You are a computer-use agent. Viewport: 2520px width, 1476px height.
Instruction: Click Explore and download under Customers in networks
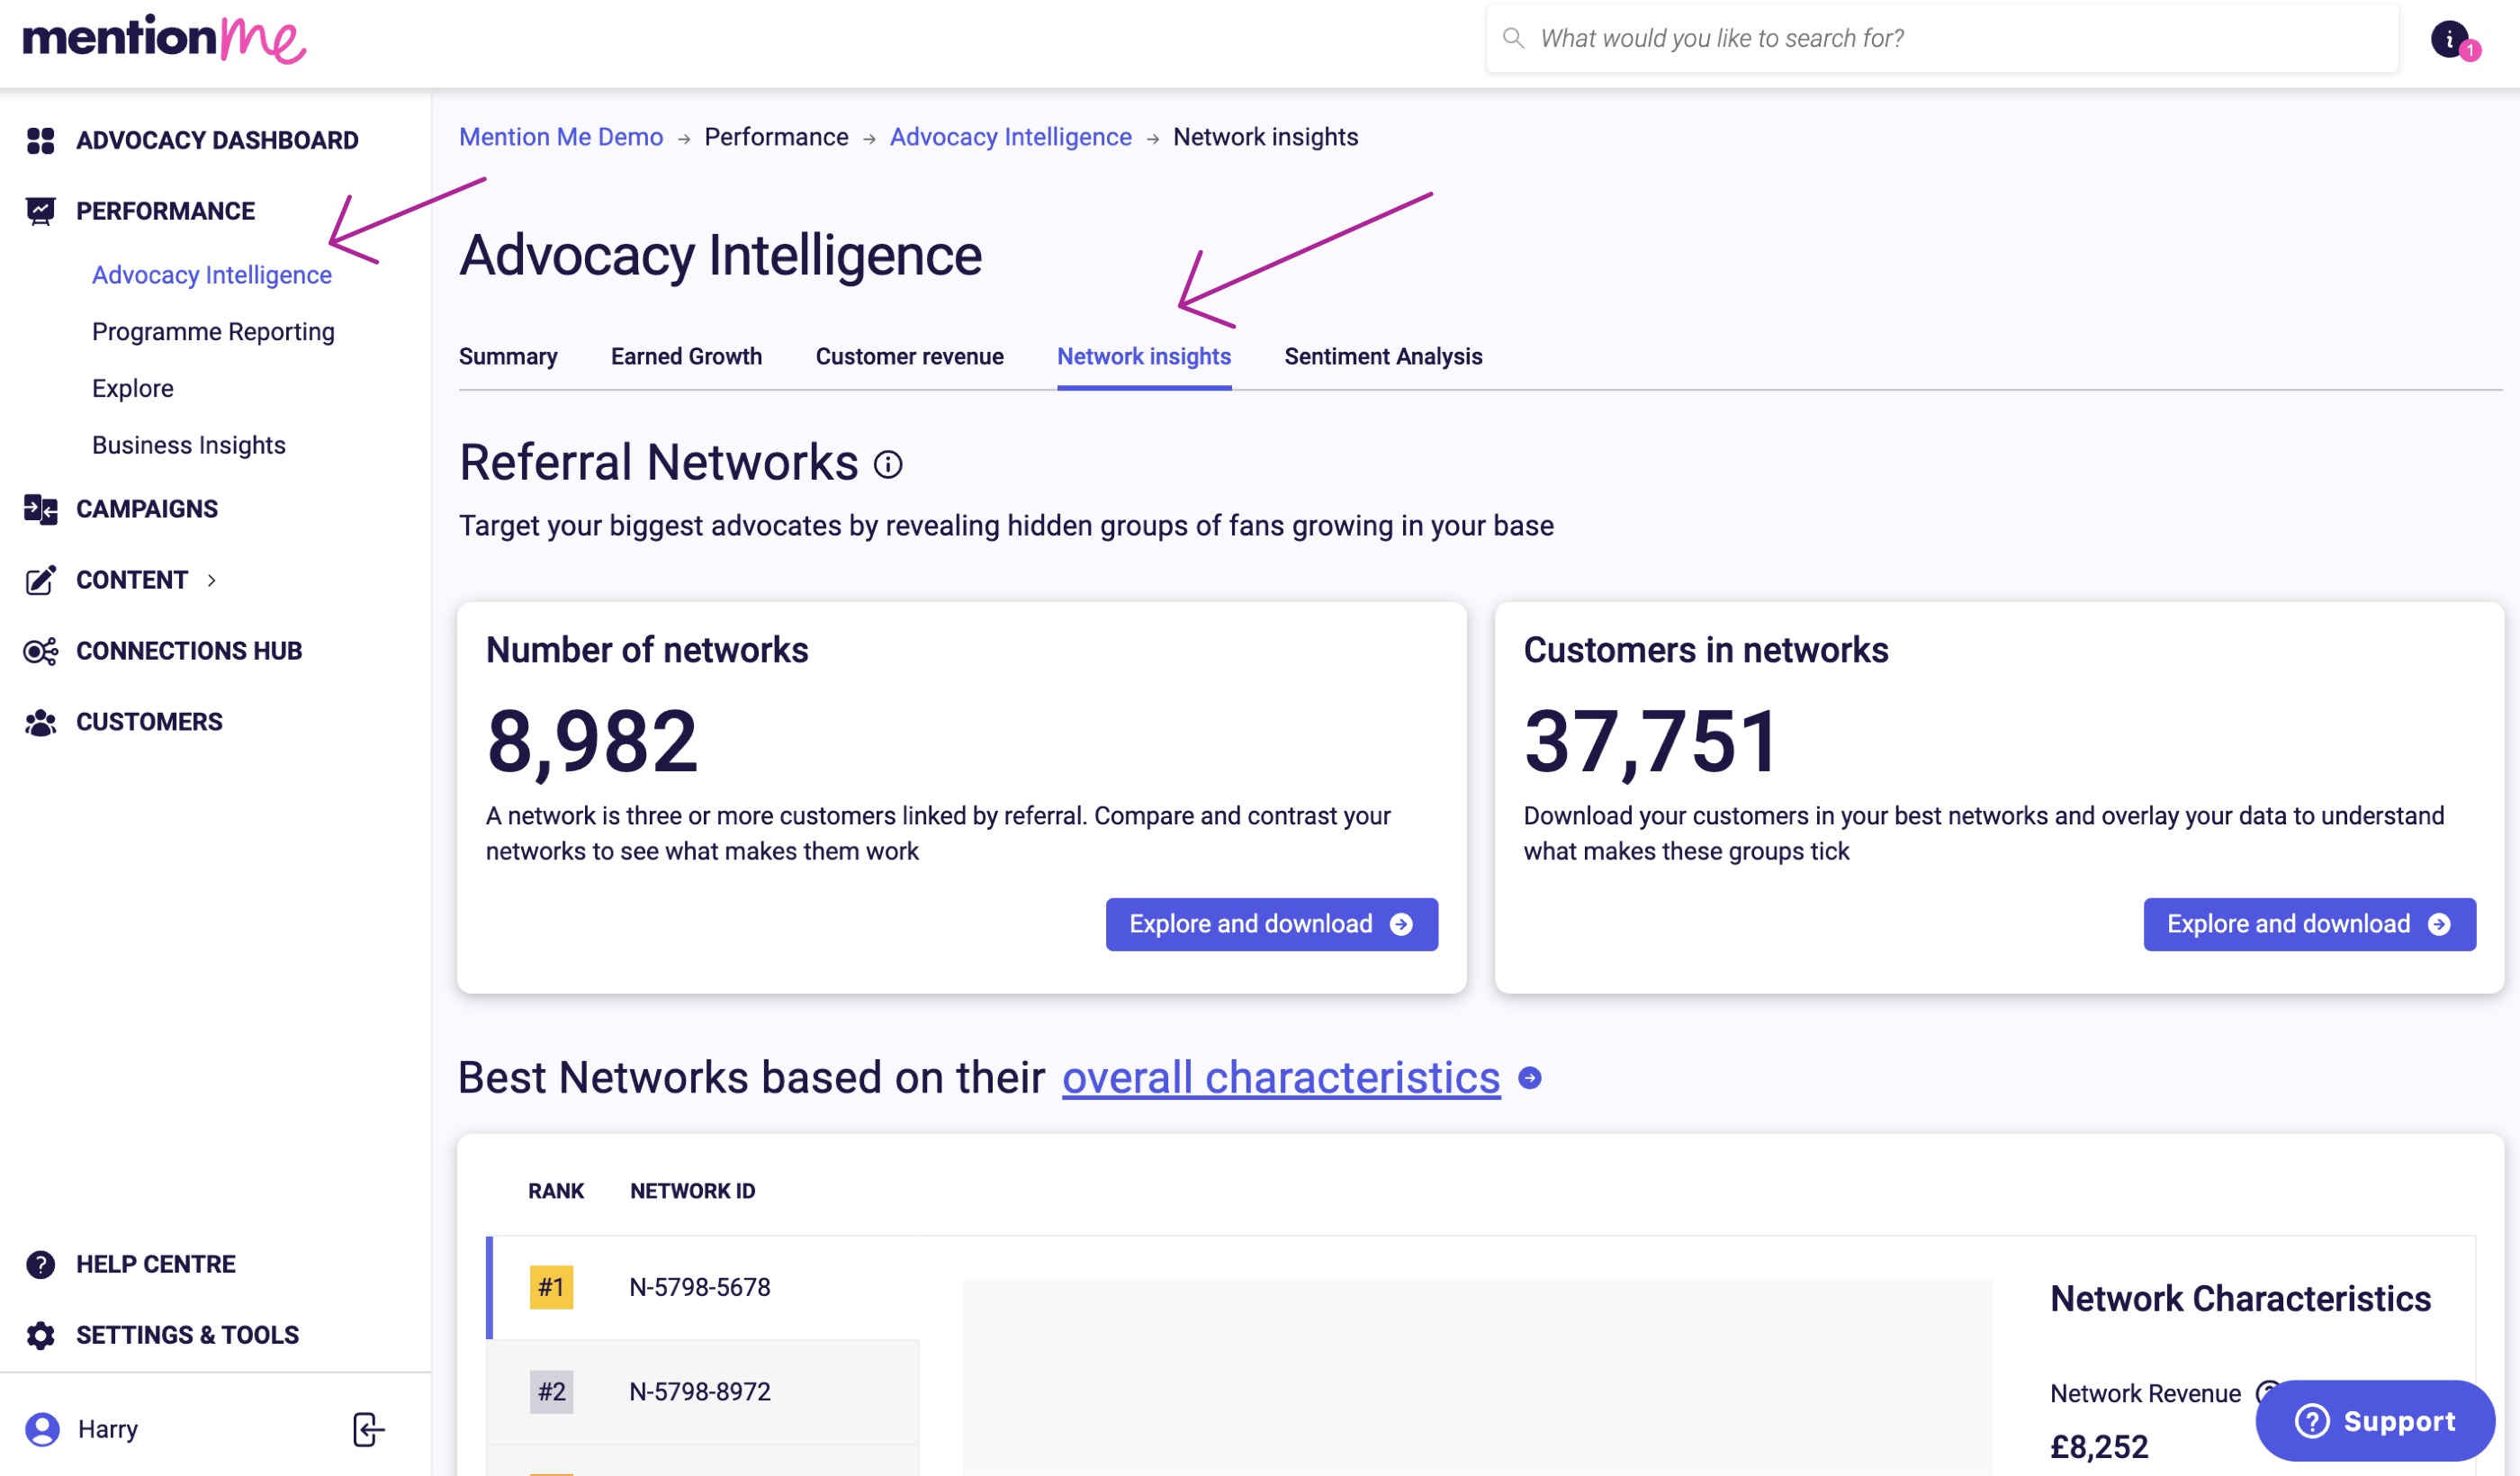tap(2309, 925)
